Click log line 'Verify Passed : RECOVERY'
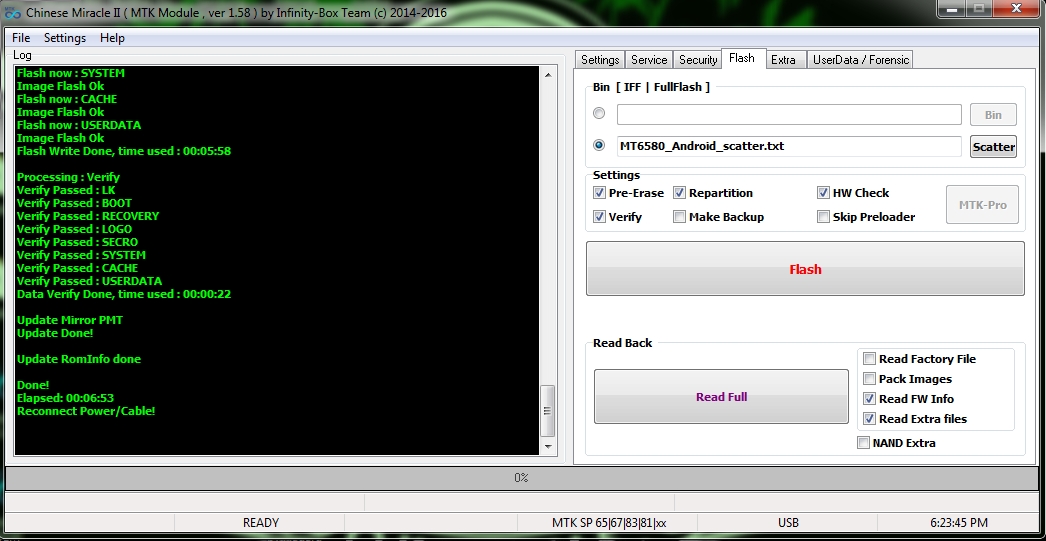Viewport: 1046px width, 541px height. tap(88, 216)
